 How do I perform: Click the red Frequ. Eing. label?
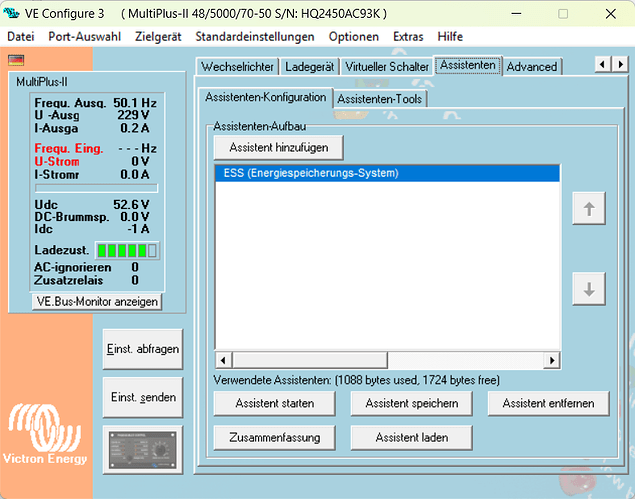[x=69, y=148]
